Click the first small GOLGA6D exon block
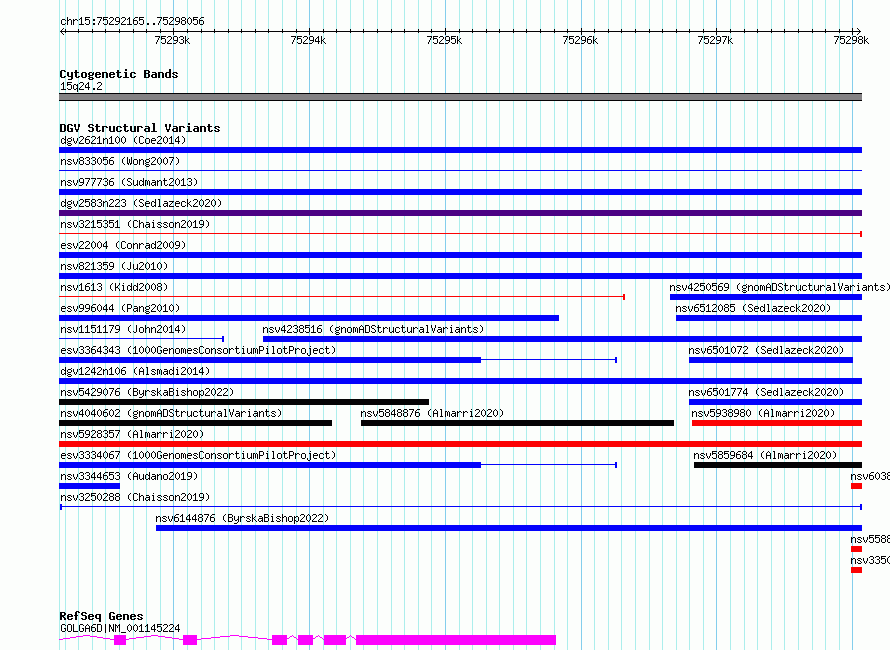 coord(120,640)
